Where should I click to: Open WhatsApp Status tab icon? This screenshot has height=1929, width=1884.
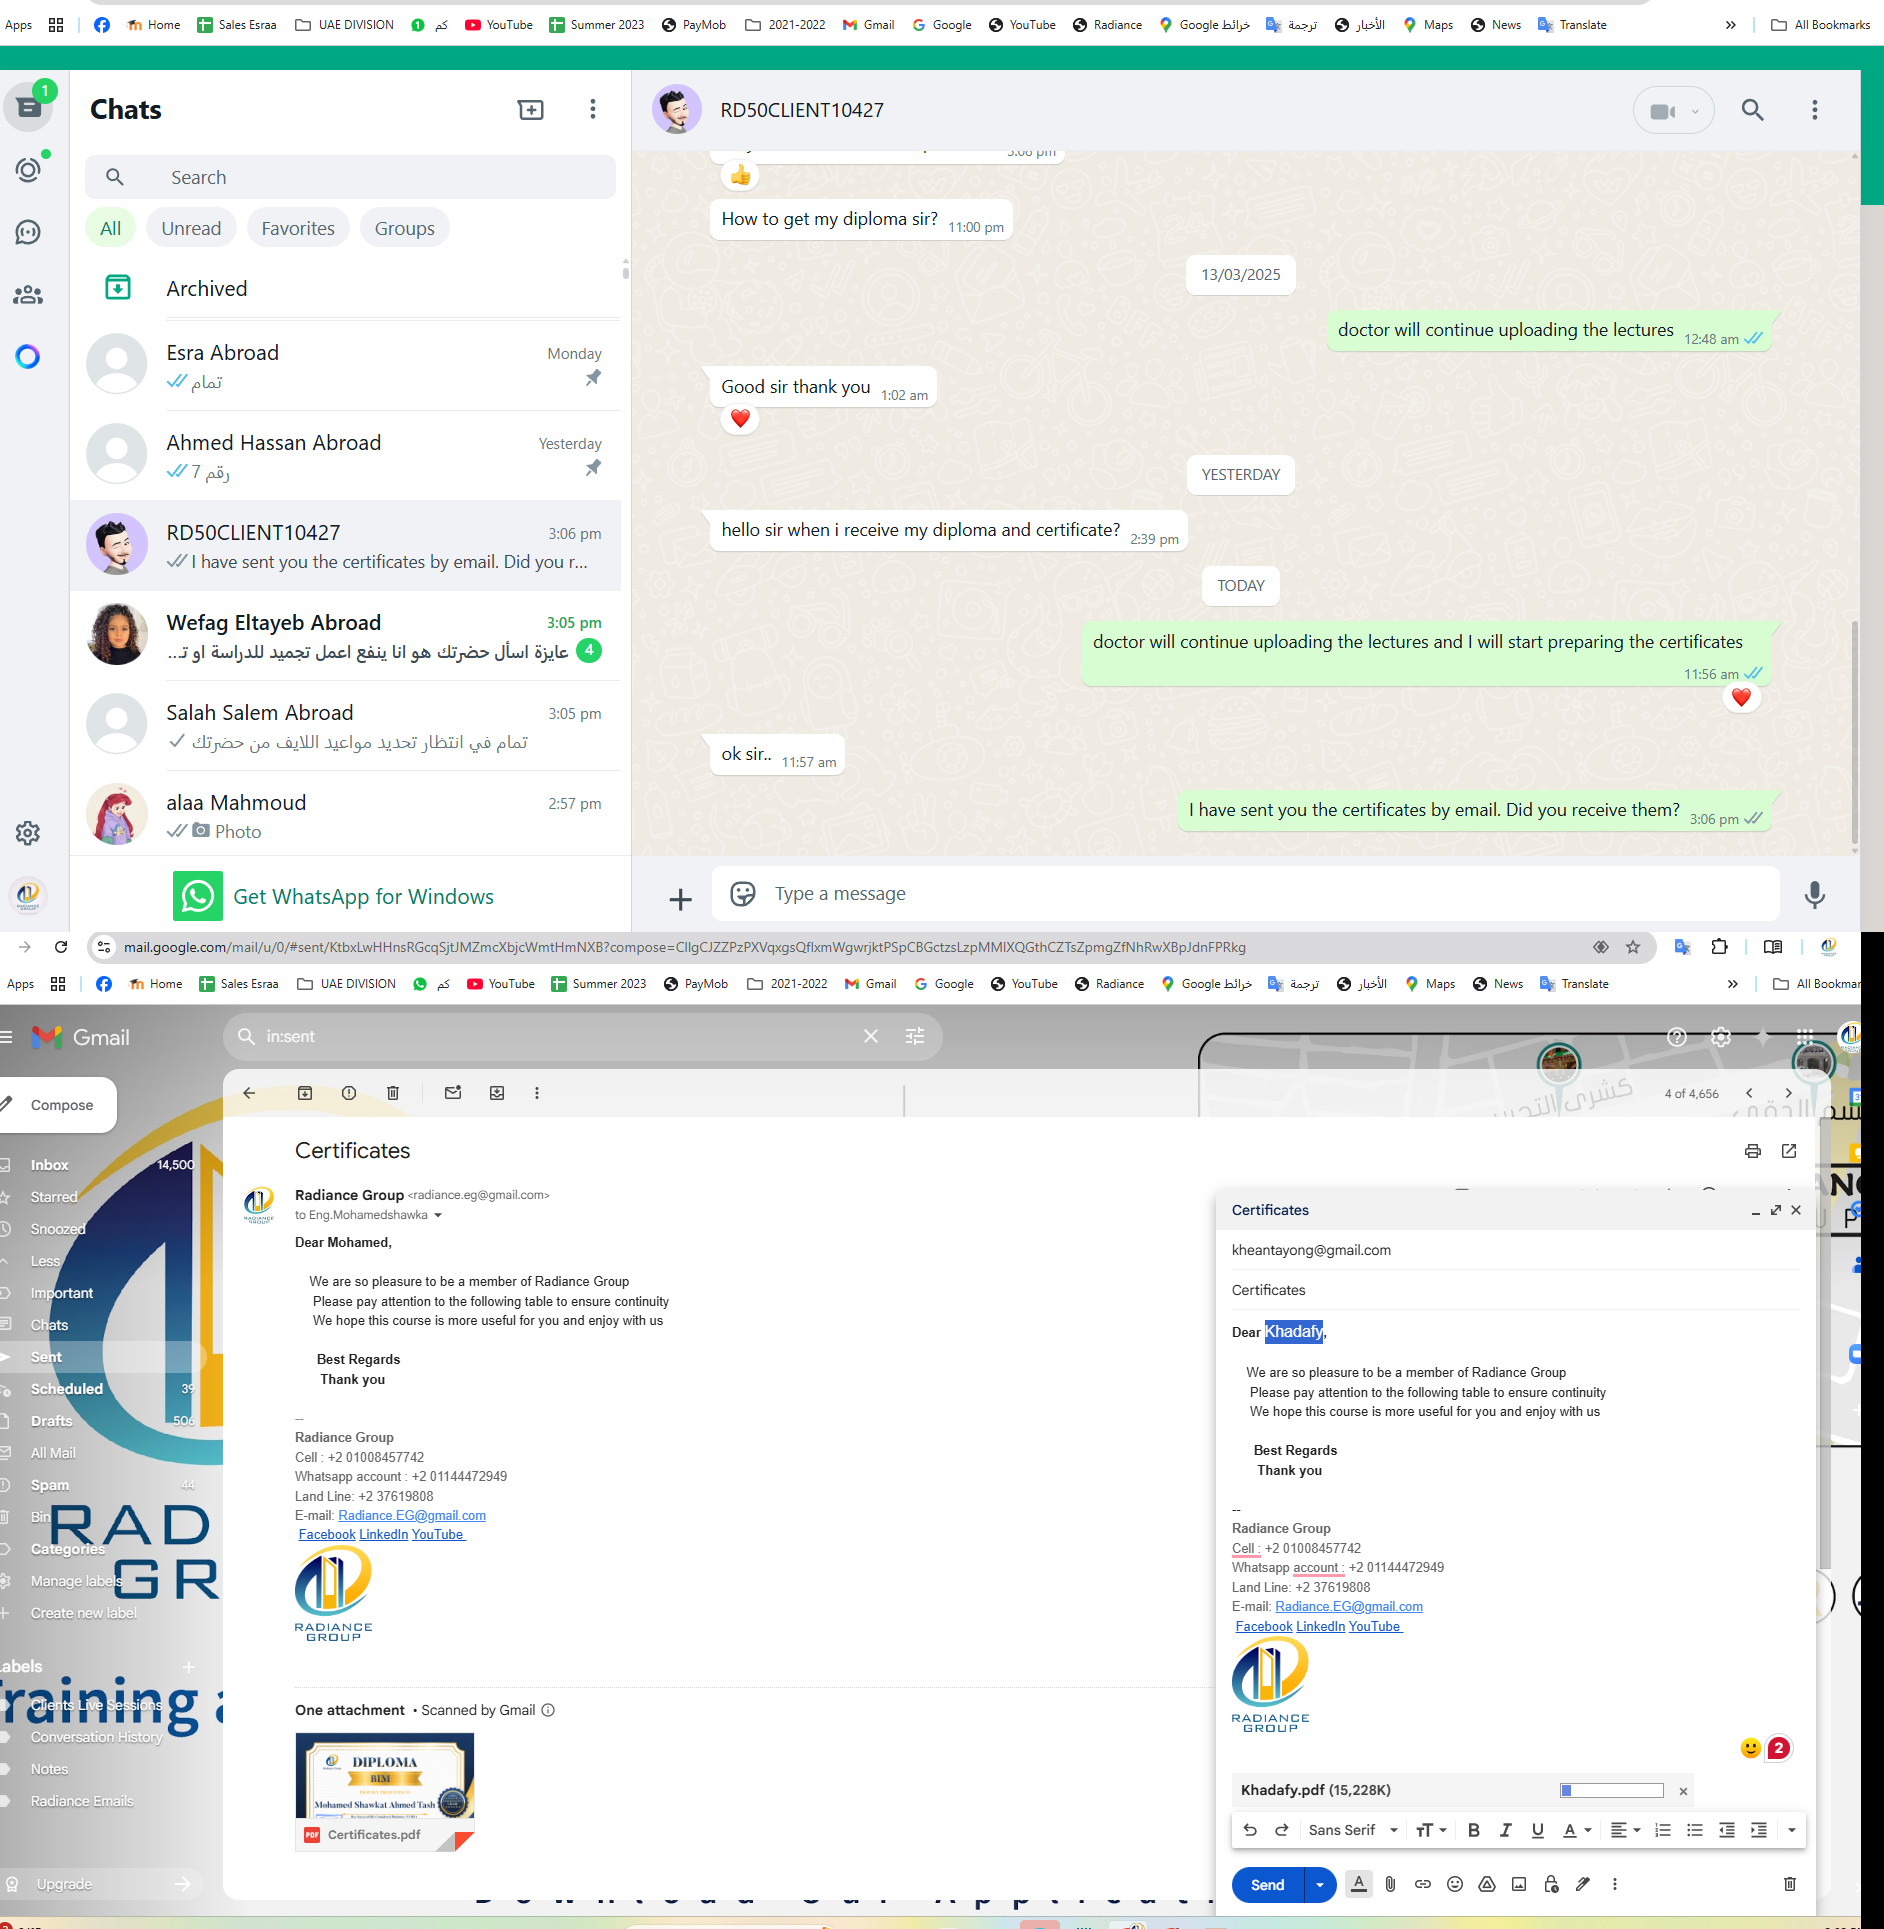point(28,169)
